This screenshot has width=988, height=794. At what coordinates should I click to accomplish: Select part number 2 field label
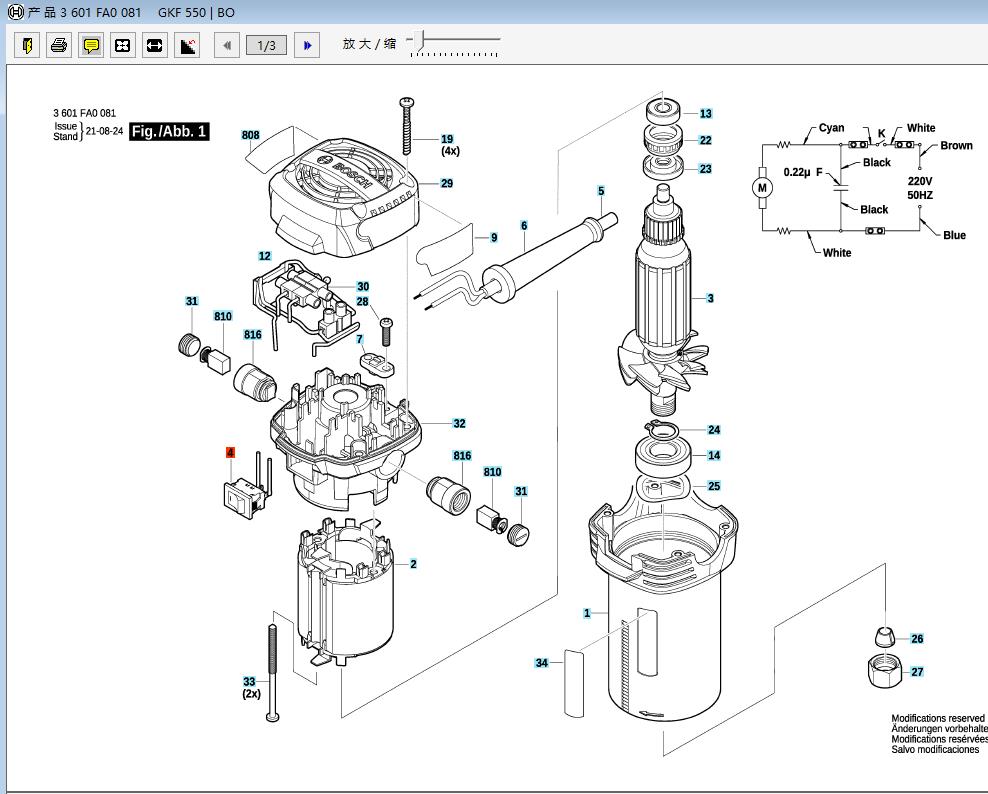pyautogui.click(x=413, y=564)
